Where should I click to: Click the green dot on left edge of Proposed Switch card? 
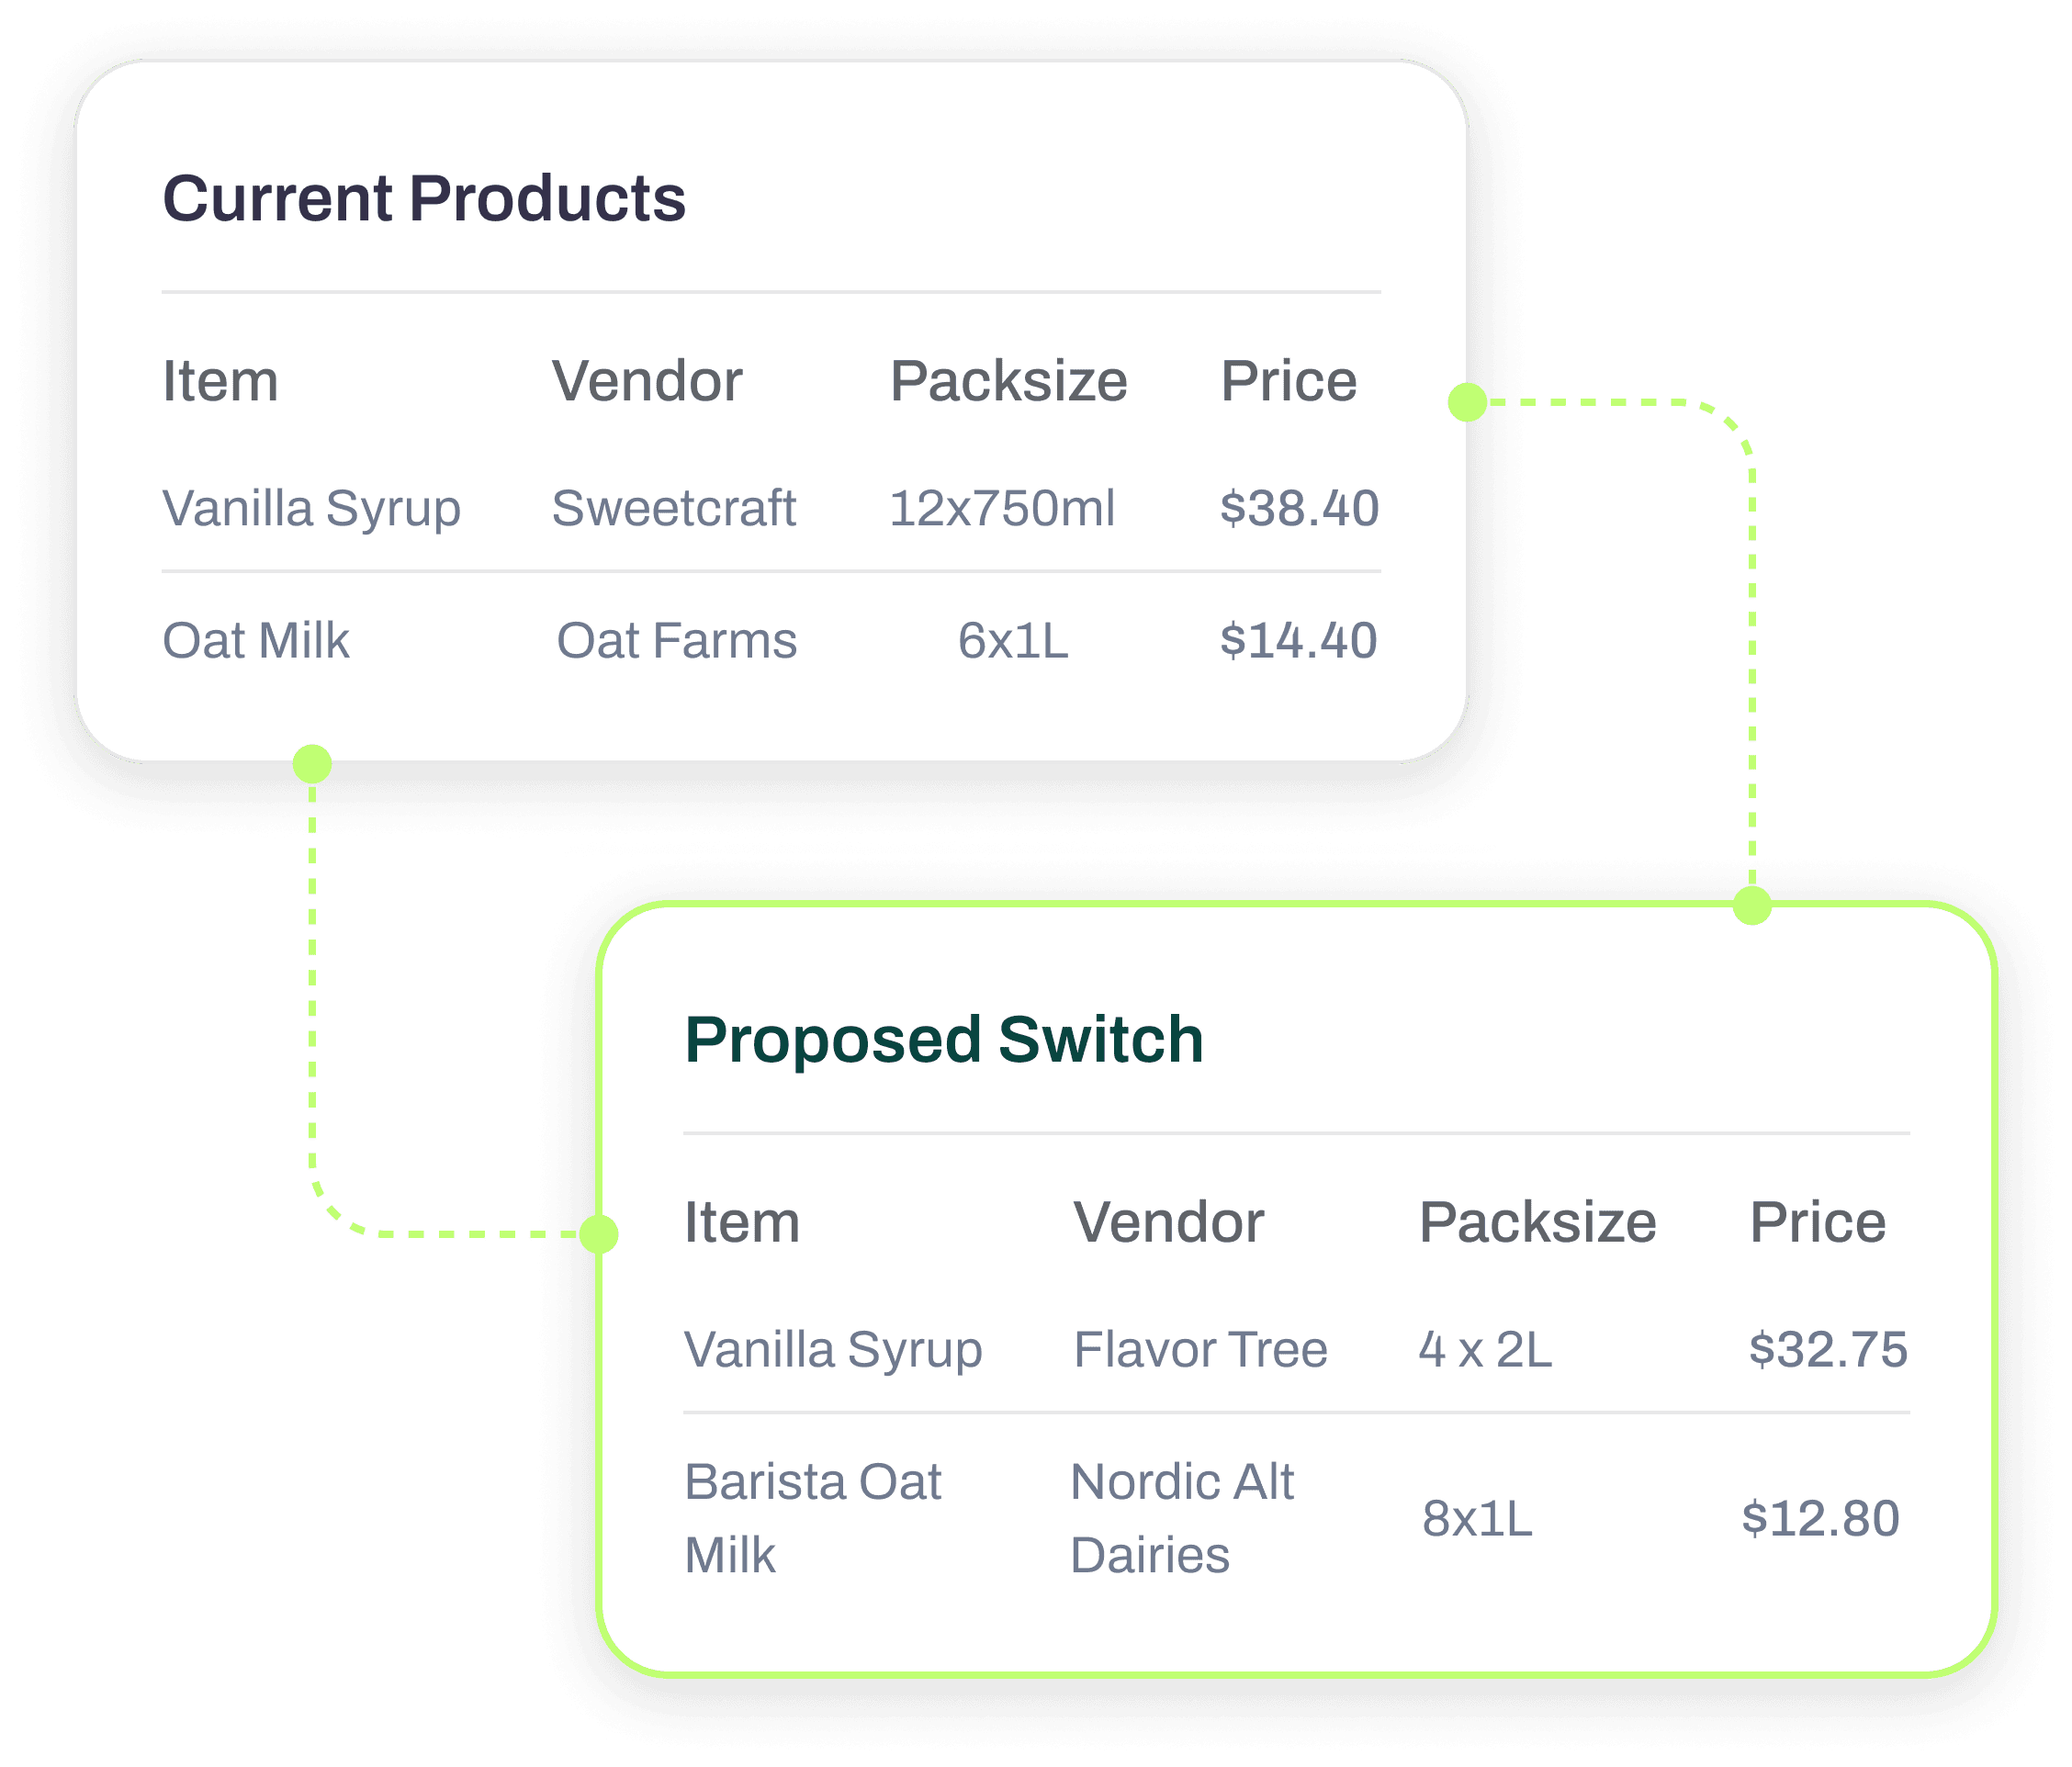(599, 1234)
